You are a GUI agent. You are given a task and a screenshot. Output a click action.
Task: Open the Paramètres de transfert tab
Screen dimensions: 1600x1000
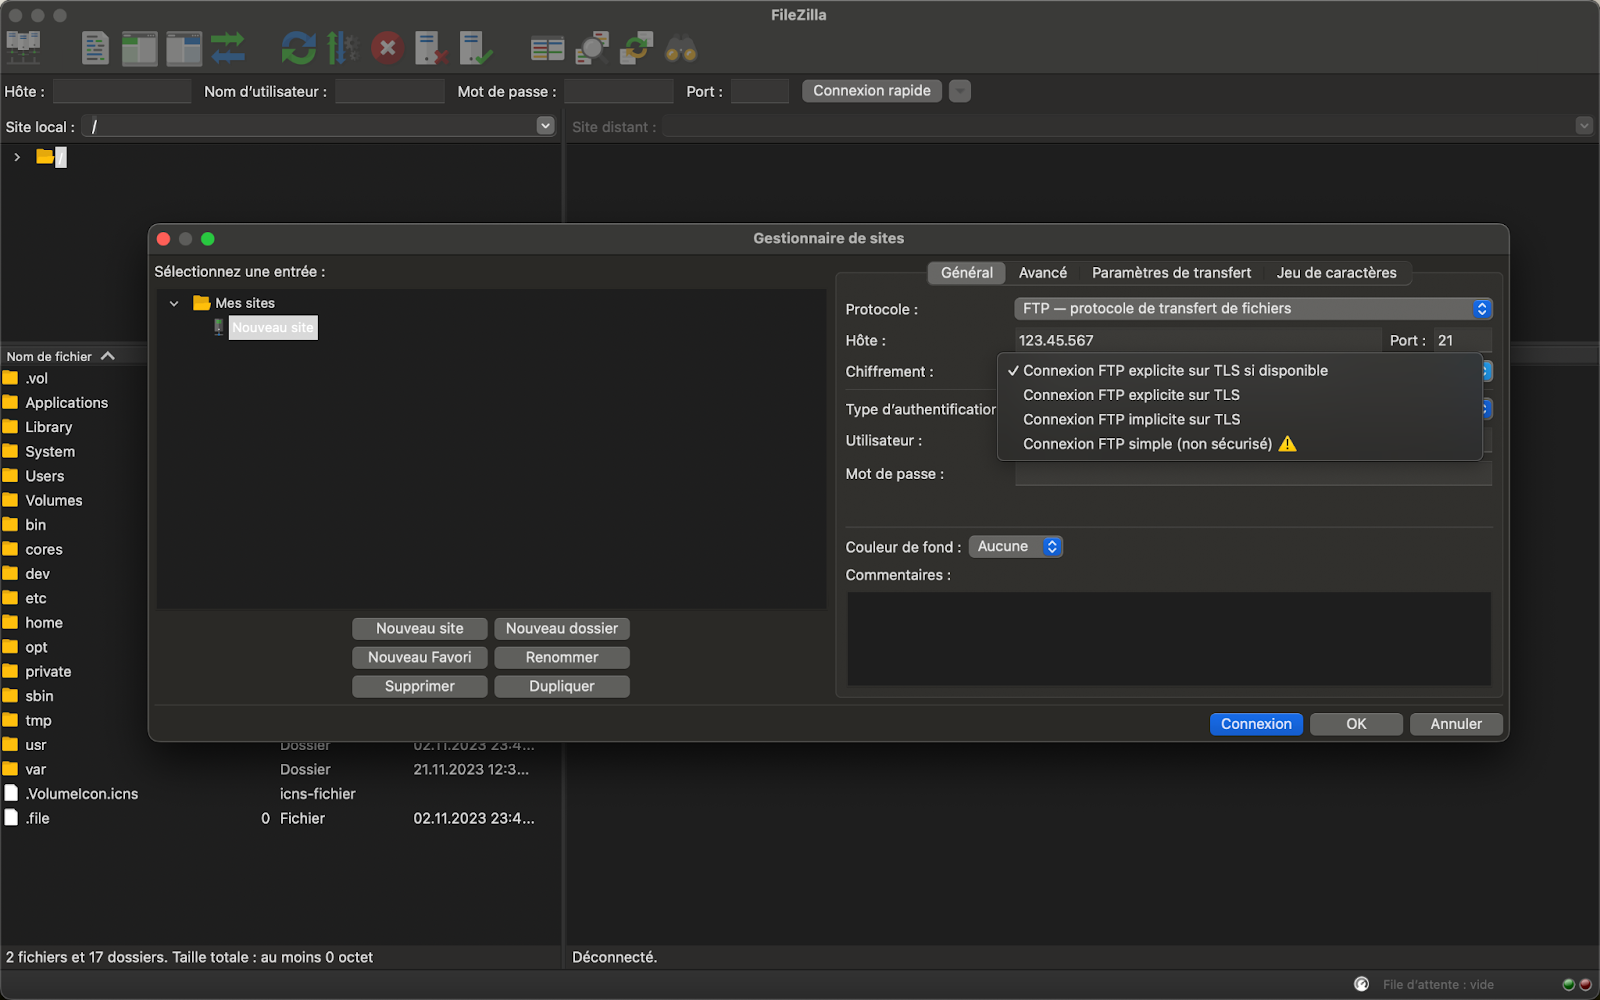click(x=1171, y=273)
